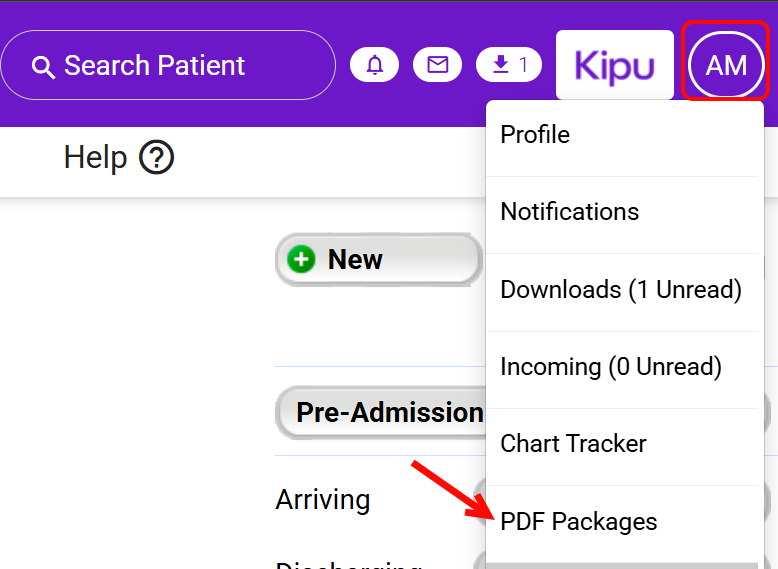778x569 pixels.
Task: Select Chart Tracker from the menu
Action: pos(573,444)
